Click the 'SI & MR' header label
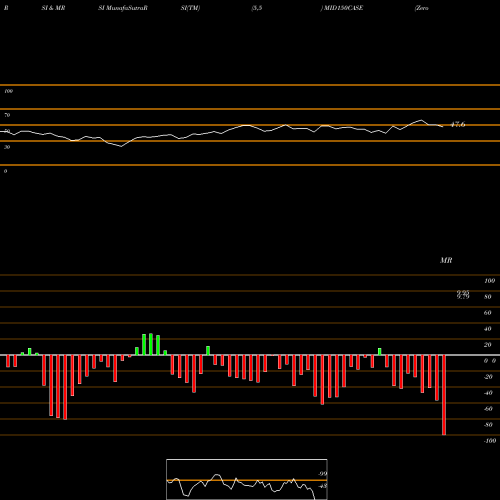 [53, 8]
